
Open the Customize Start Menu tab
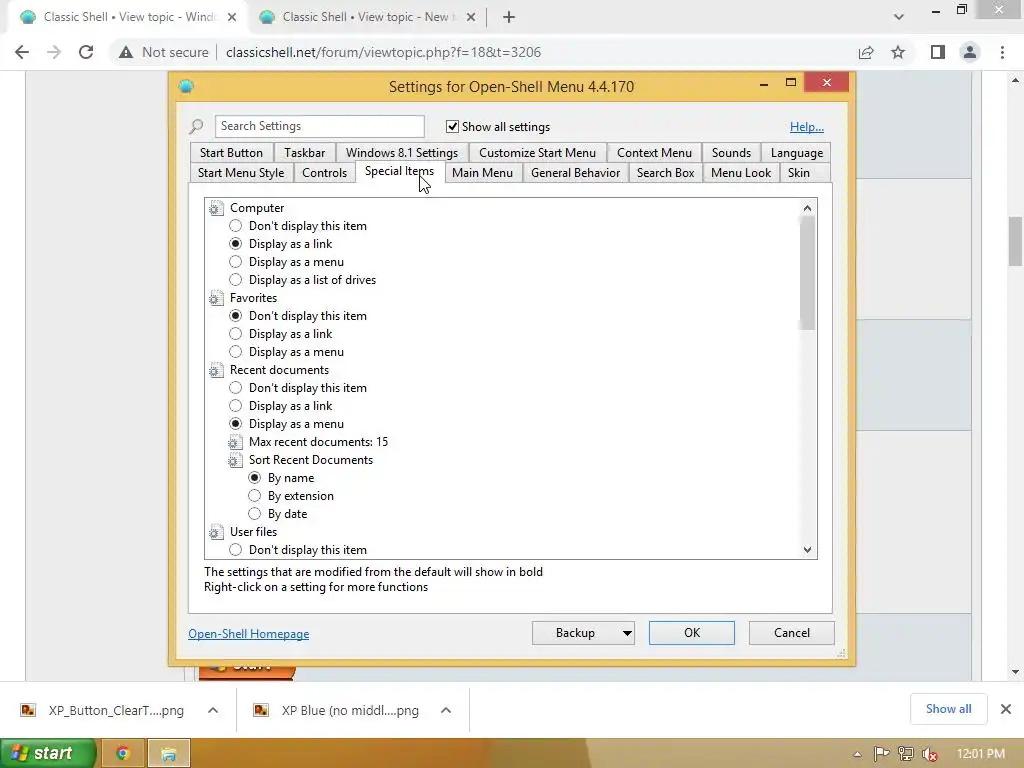coord(537,153)
